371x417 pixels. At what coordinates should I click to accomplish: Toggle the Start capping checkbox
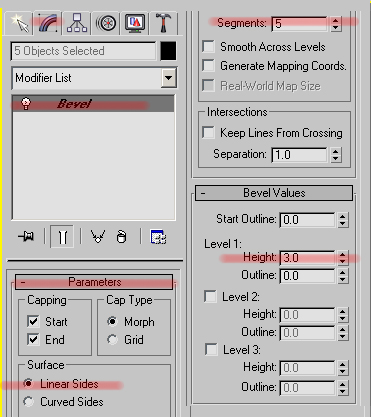[33, 322]
